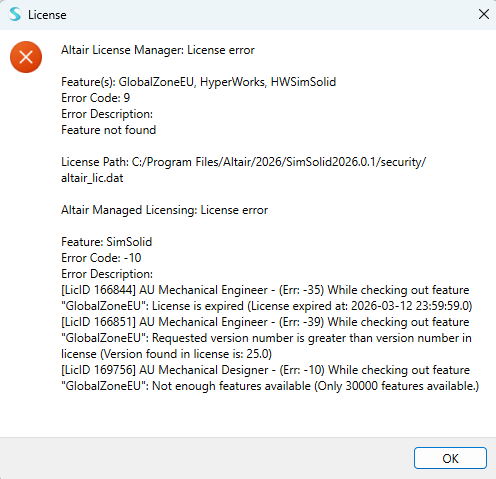Viewport: 496px width, 479px height.
Task: Click the 'altair_lic.dat' file name text
Action: tap(92, 178)
